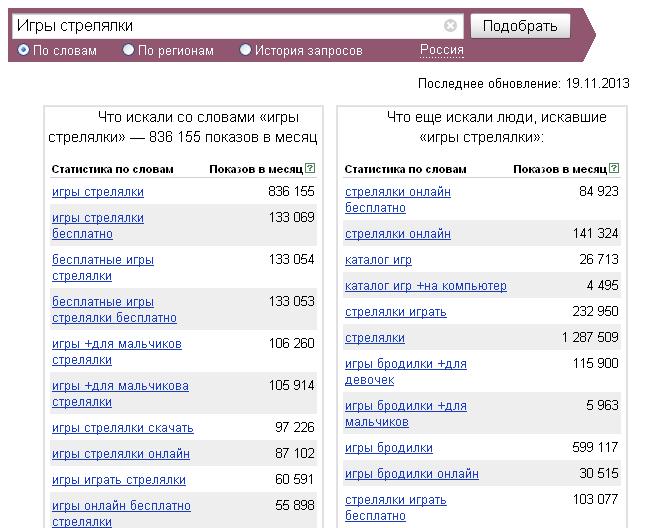The width and height of the screenshot is (651, 528).
Task: Click the value '133 069'
Action: tap(291, 217)
